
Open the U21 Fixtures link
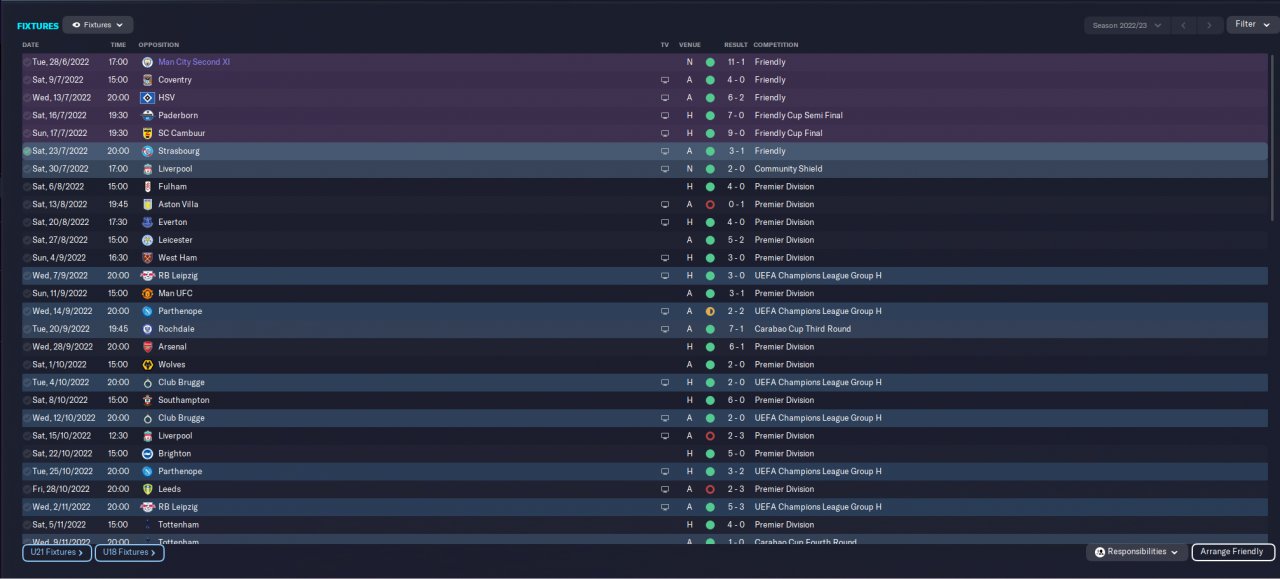(57, 552)
